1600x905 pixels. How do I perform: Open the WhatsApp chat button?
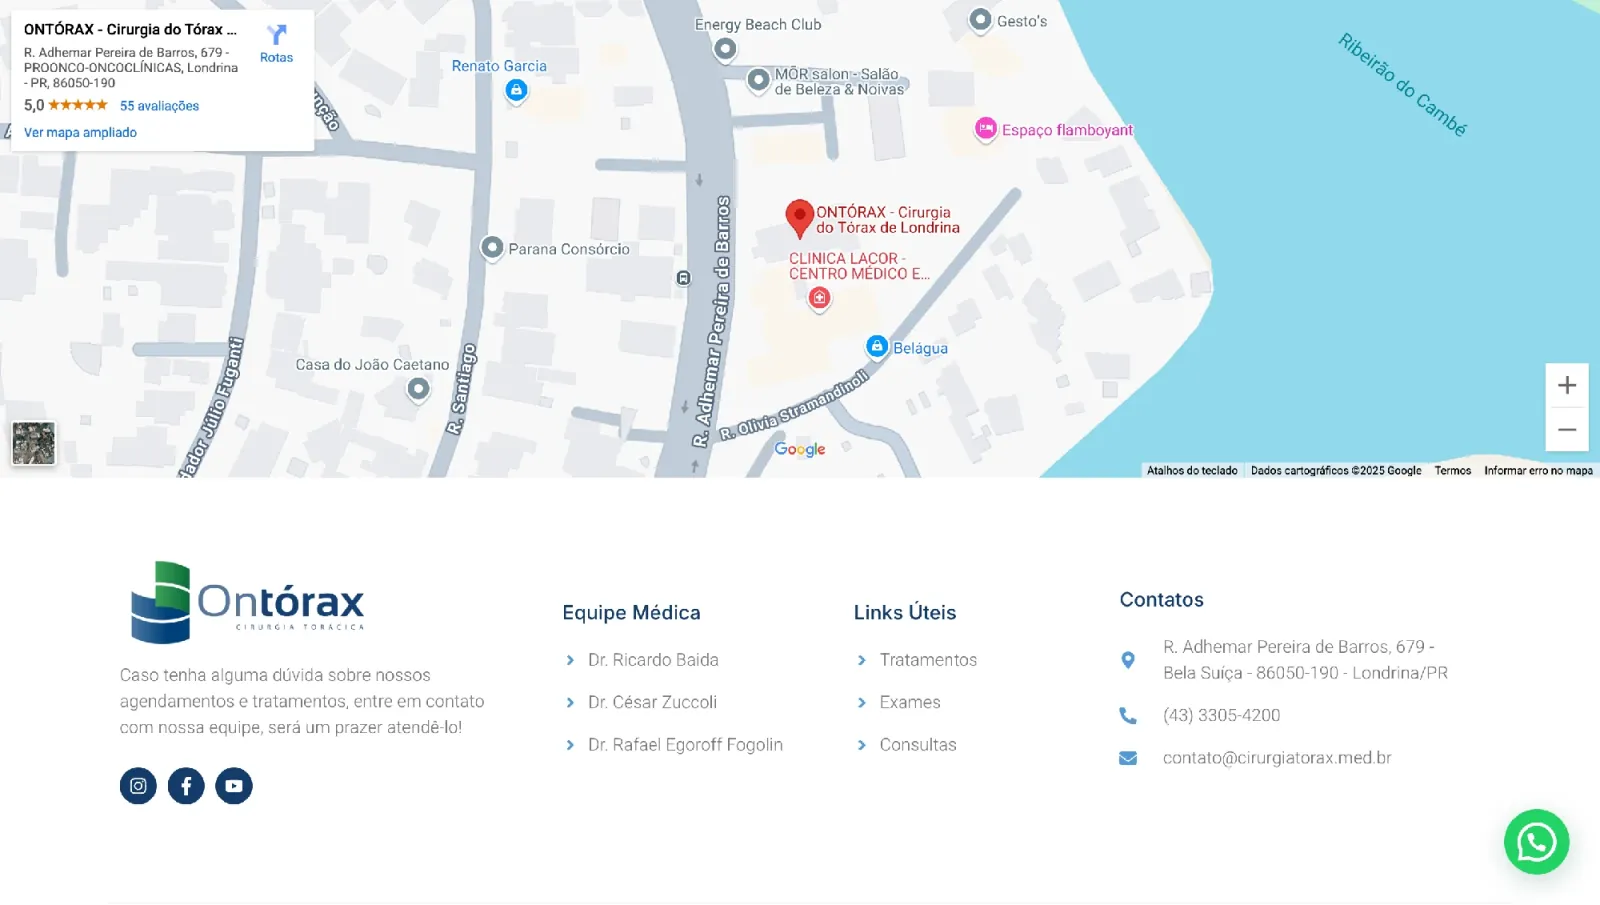pyautogui.click(x=1536, y=842)
